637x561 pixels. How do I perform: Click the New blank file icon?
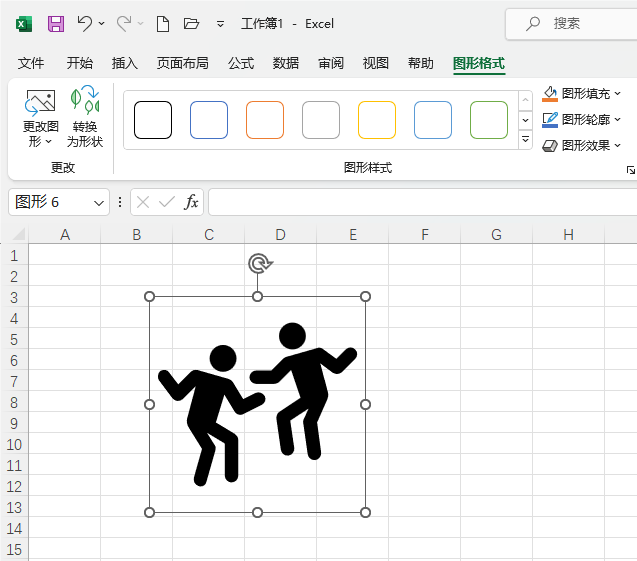point(163,23)
